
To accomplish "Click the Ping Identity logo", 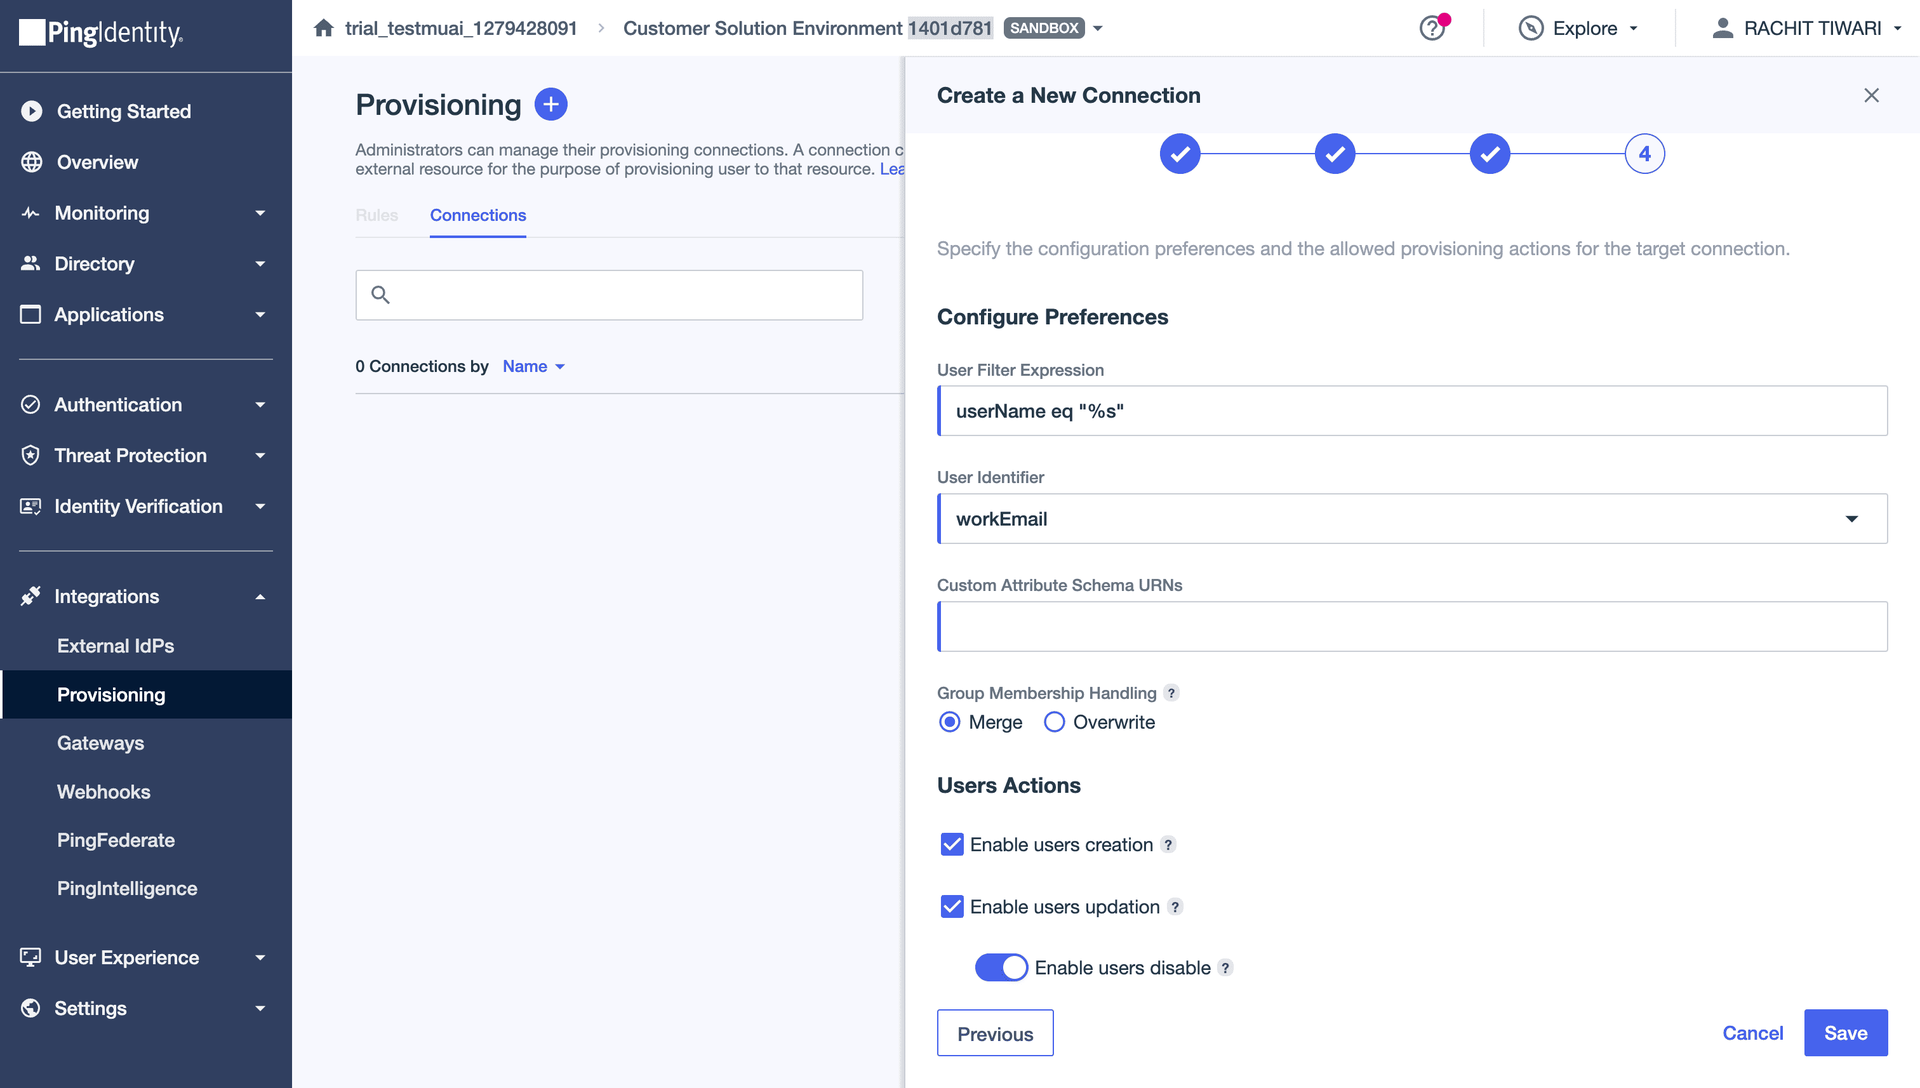I will pyautogui.click(x=99, y=33).
